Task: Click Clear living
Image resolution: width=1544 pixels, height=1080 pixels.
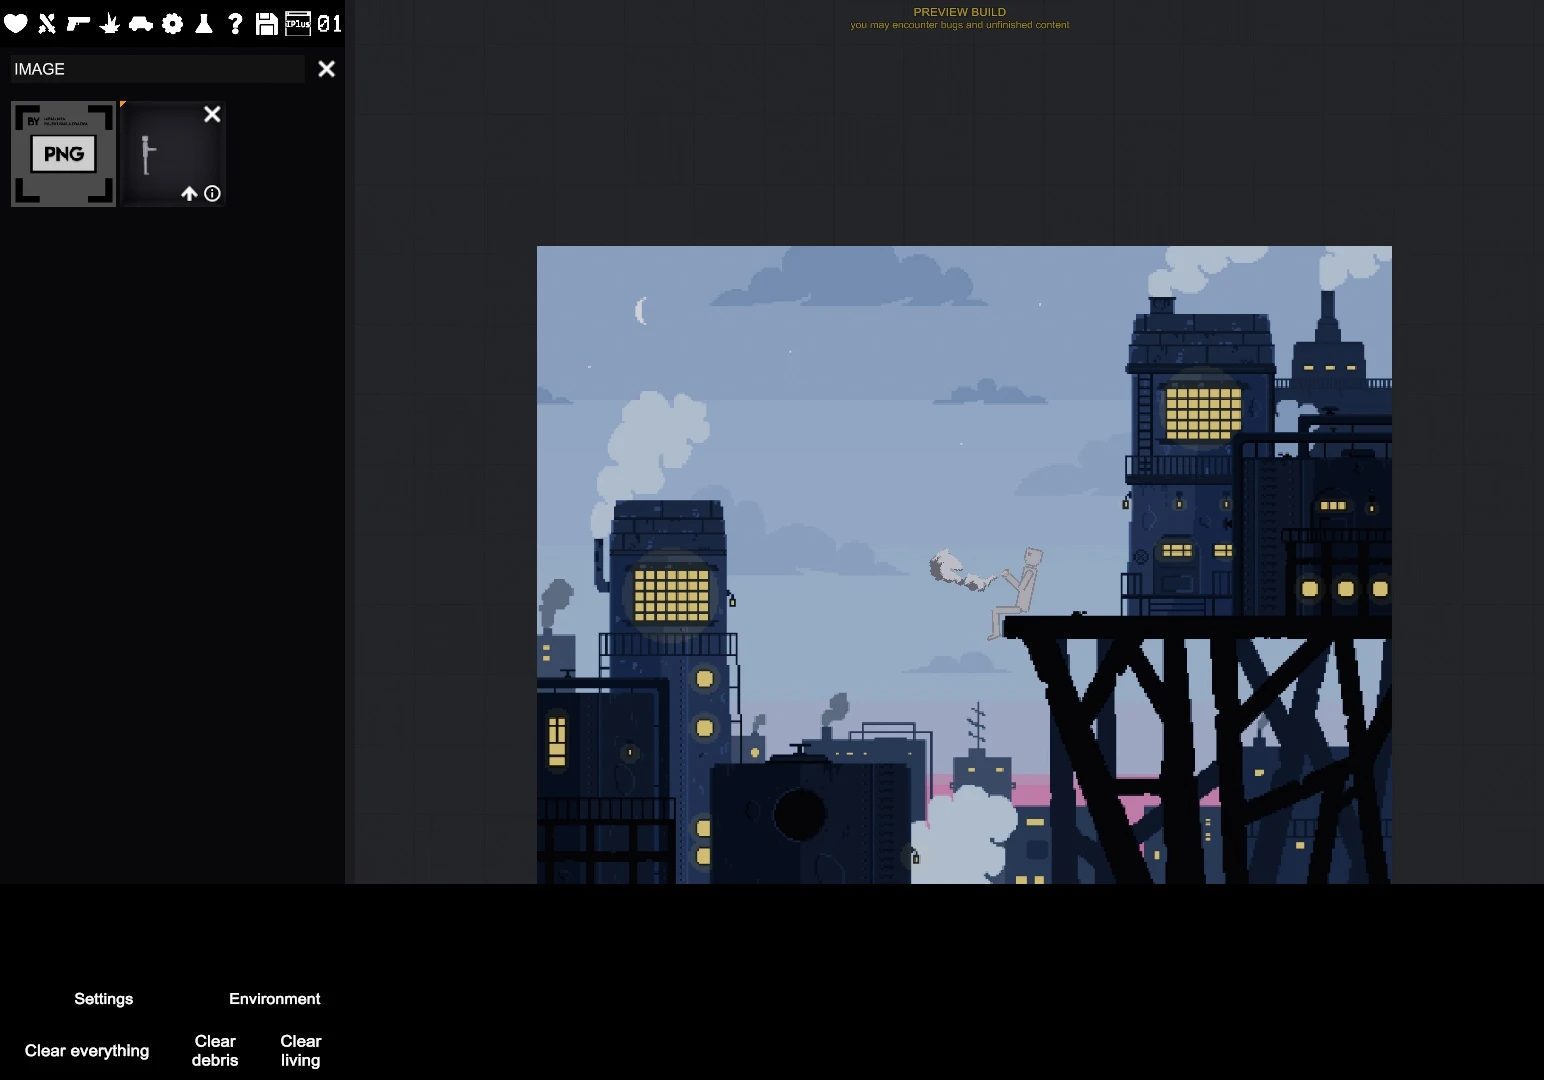Action: [x=301, y=1051]
